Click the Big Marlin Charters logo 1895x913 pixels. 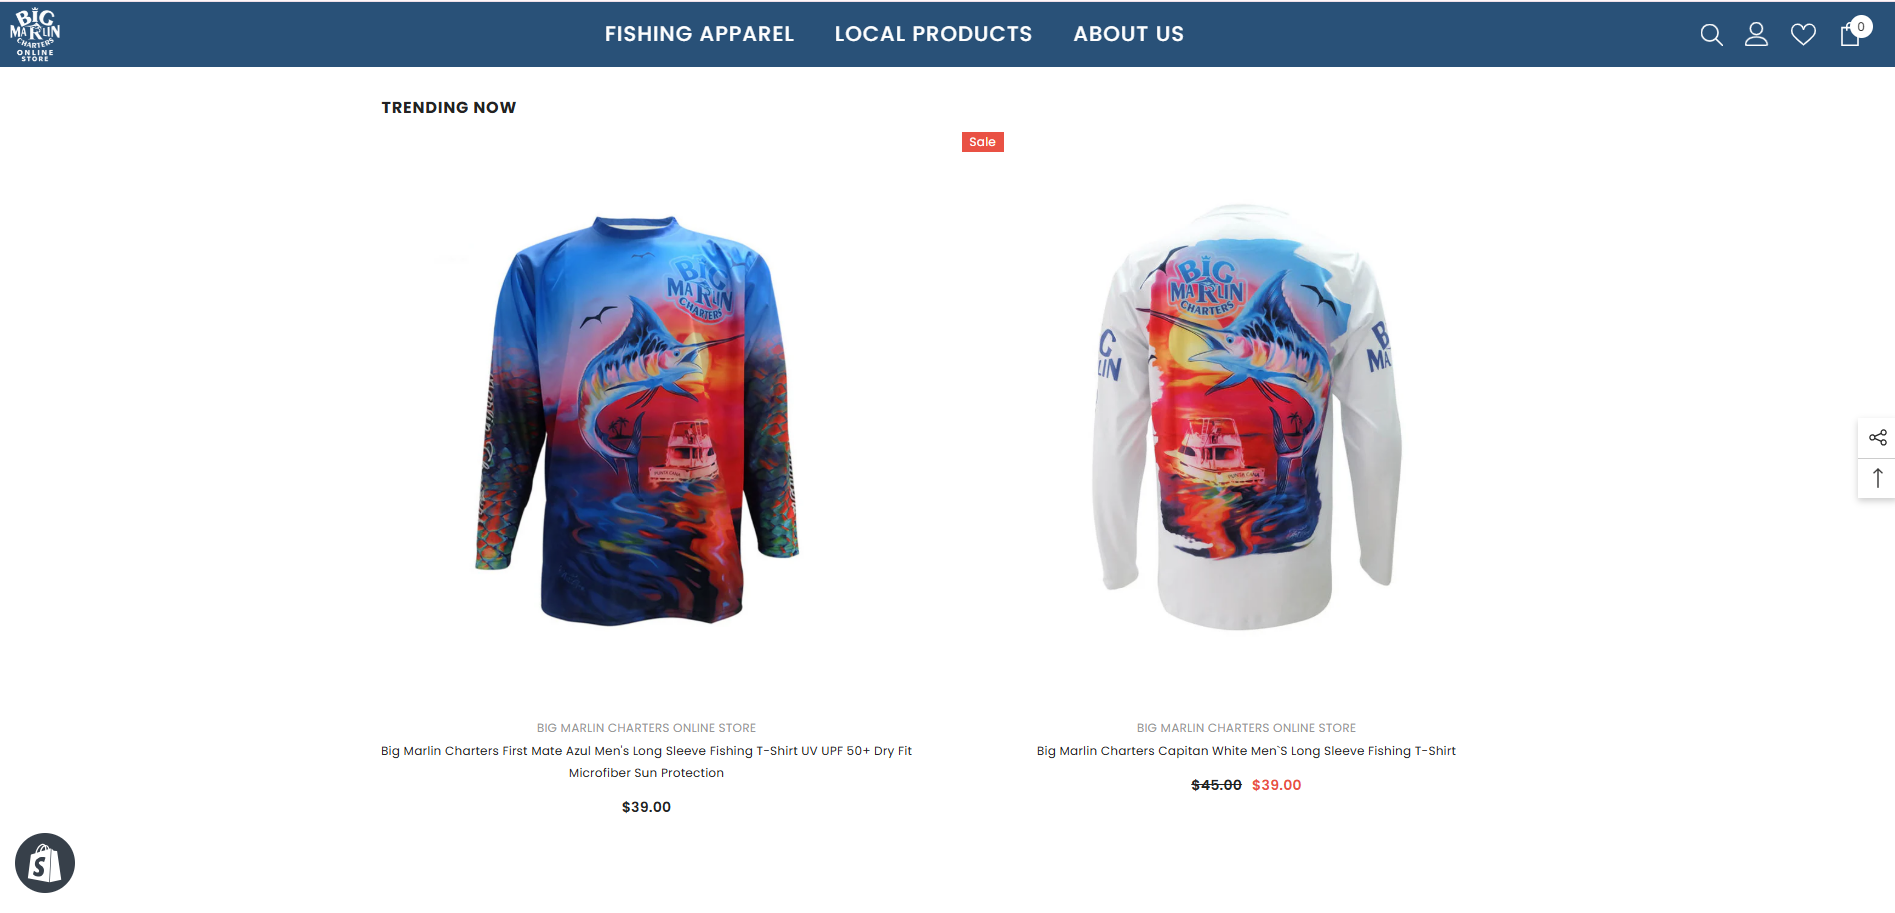pos(35,34)
